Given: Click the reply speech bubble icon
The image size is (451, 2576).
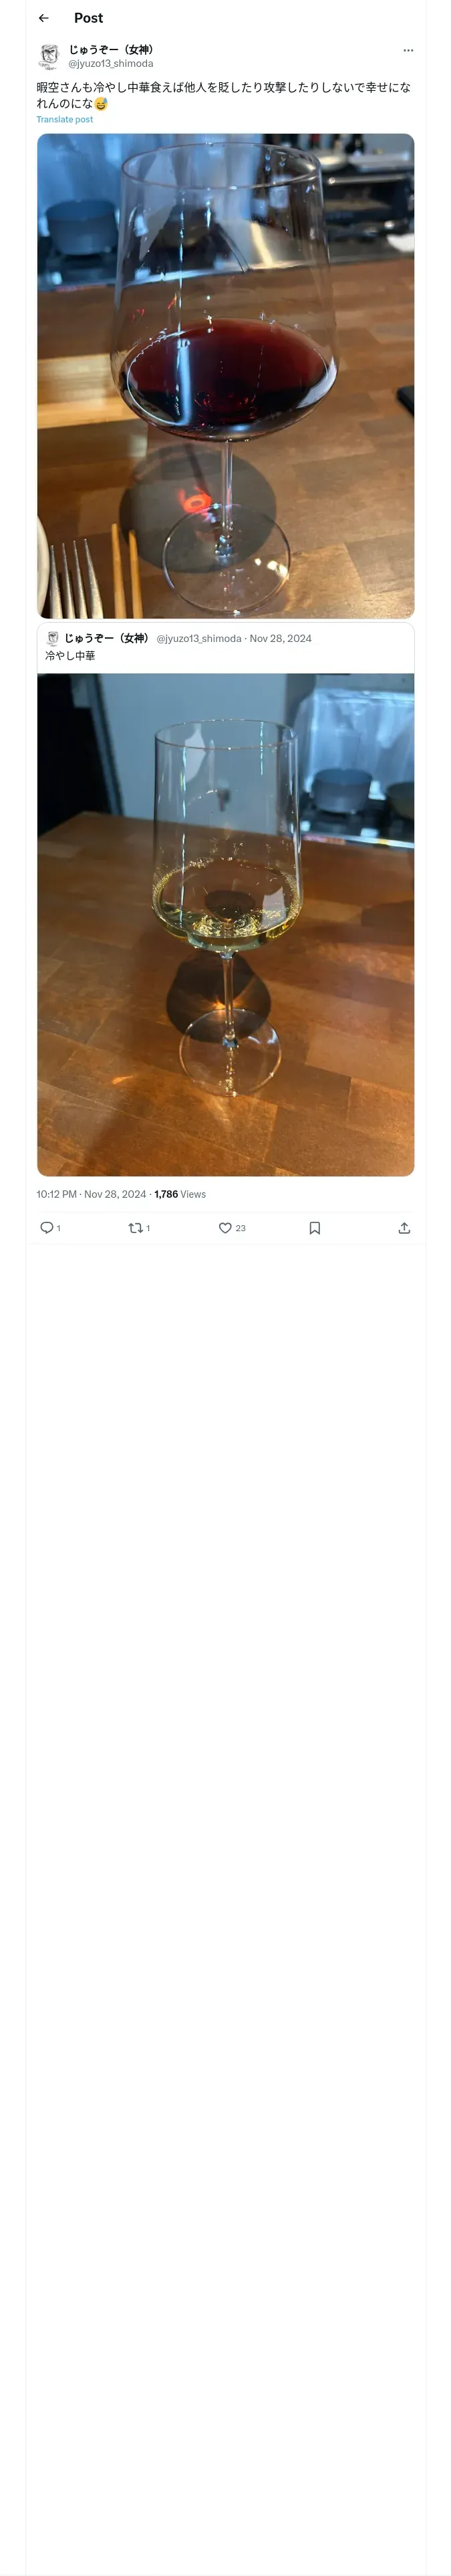Looking at the screenshot, I should tap(46, 1228).
